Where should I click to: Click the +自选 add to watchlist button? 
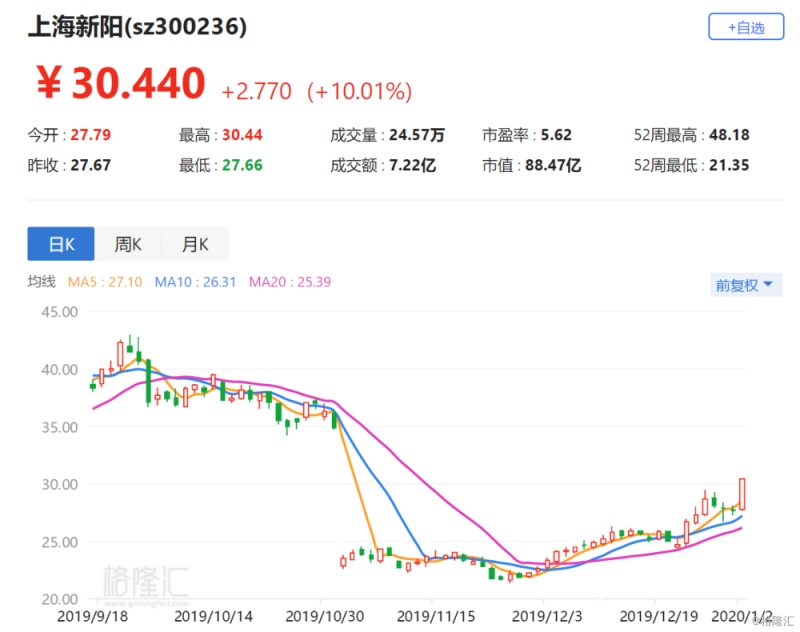[745, 28]
